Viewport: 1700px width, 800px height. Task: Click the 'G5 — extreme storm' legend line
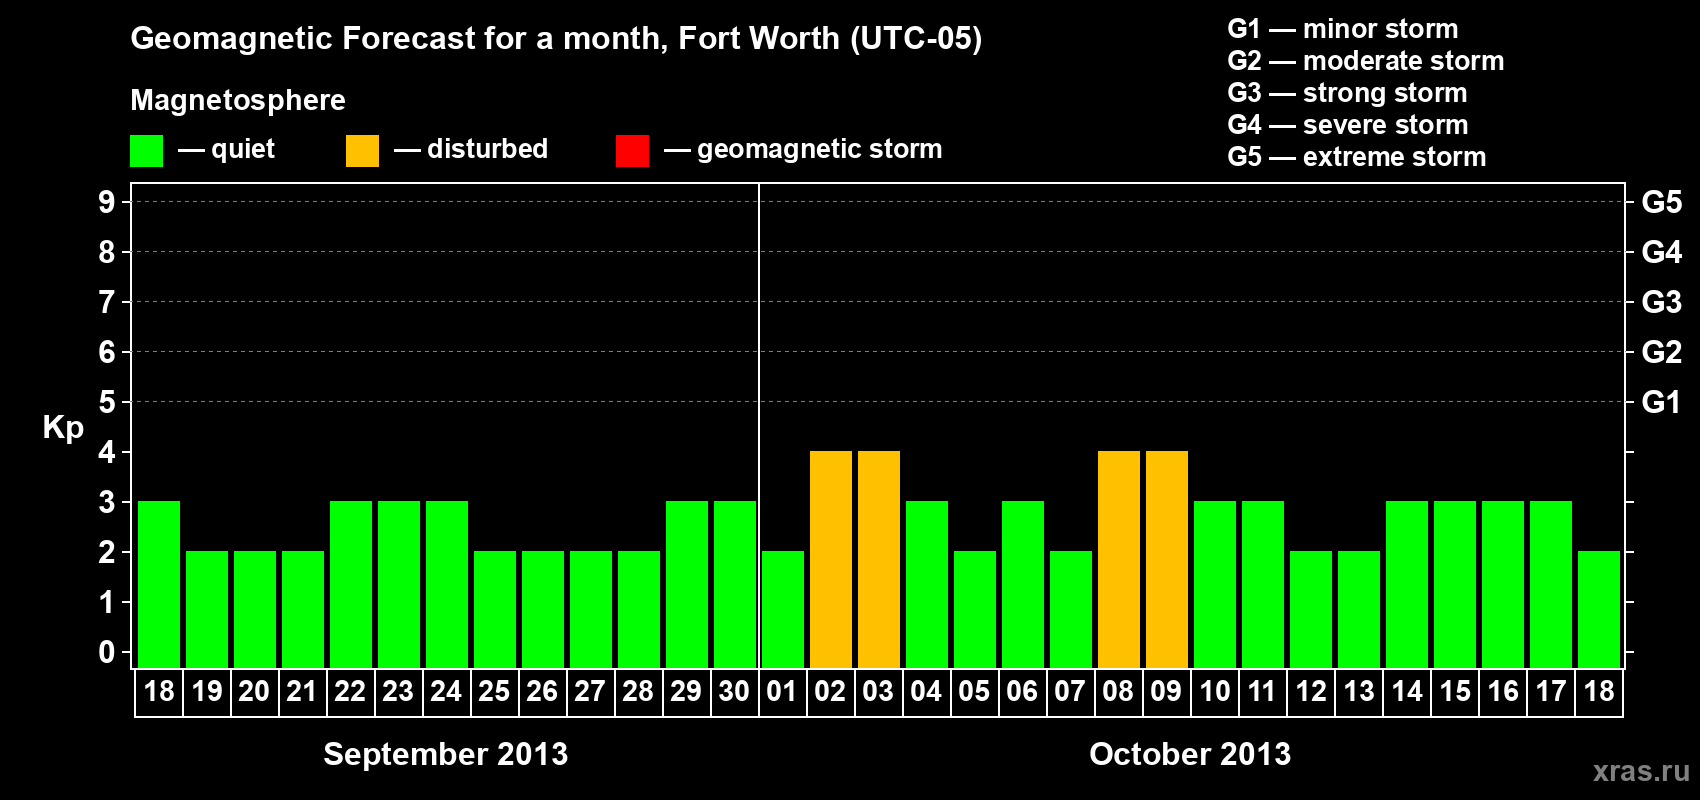click(x=1357, y=157)
